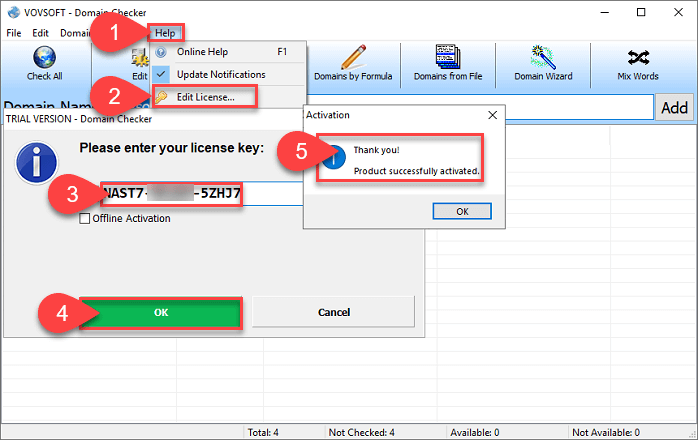Screen dimensions: 698x440
Task: Open Domains from File tool
Action: tap(448, 63)
